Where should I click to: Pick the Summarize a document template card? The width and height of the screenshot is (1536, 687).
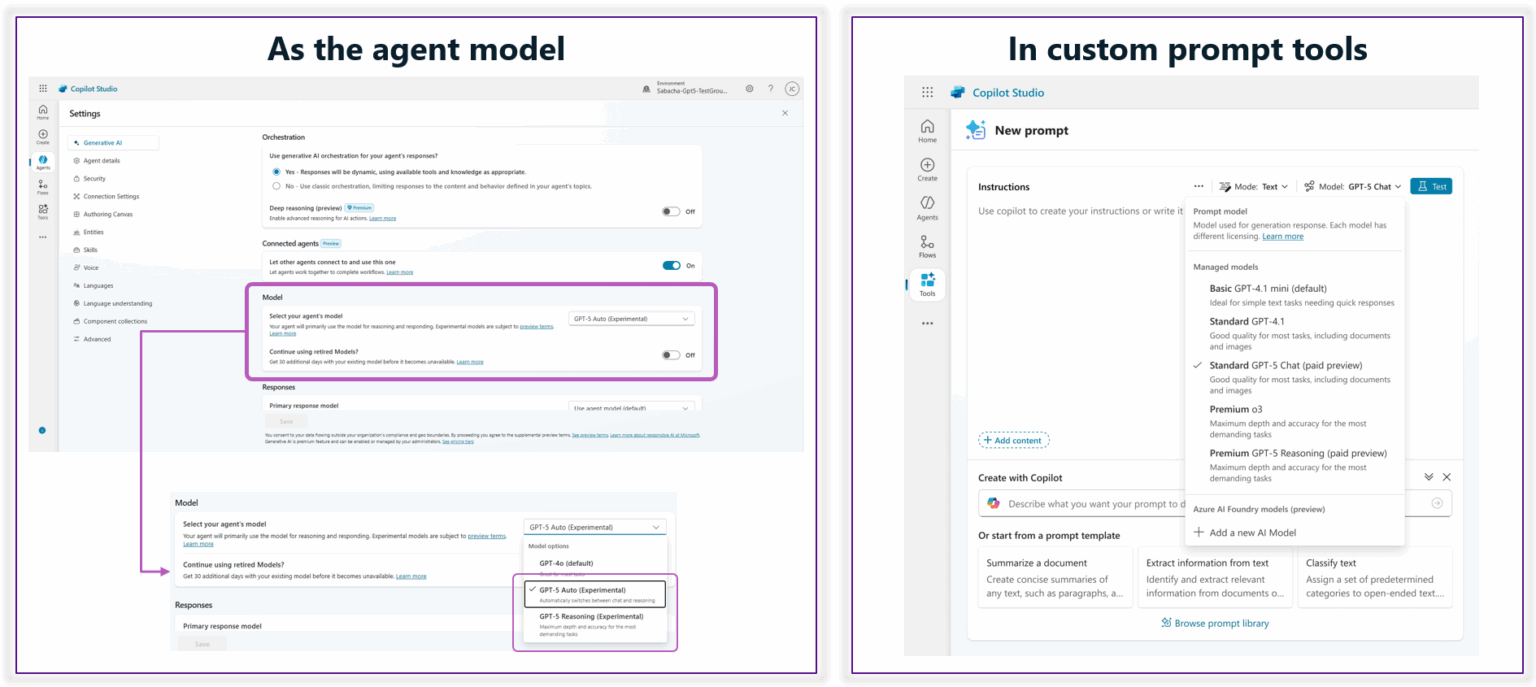point(1055,577)
